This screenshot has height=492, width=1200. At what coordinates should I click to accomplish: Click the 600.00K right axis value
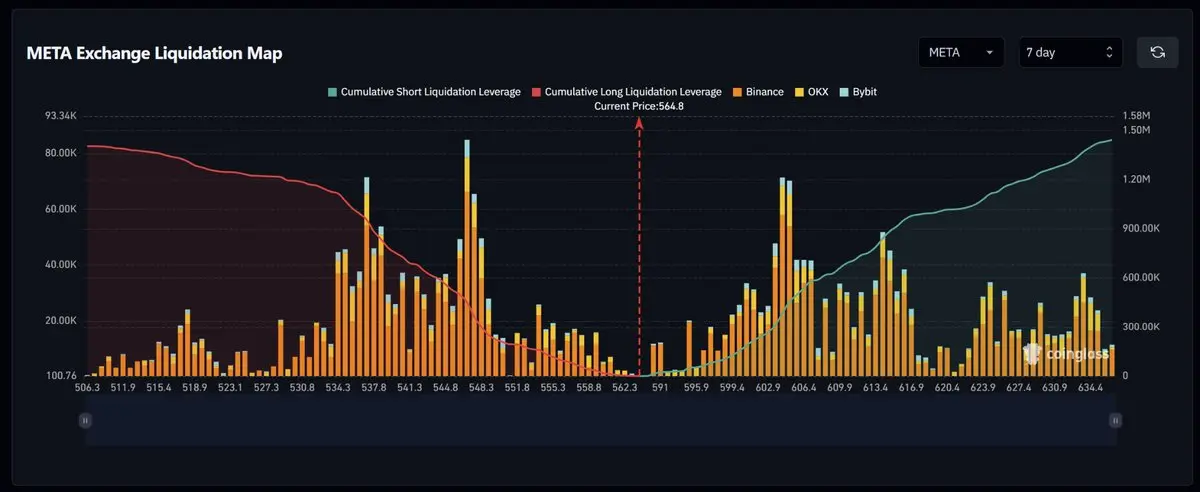pos(1140,277)
